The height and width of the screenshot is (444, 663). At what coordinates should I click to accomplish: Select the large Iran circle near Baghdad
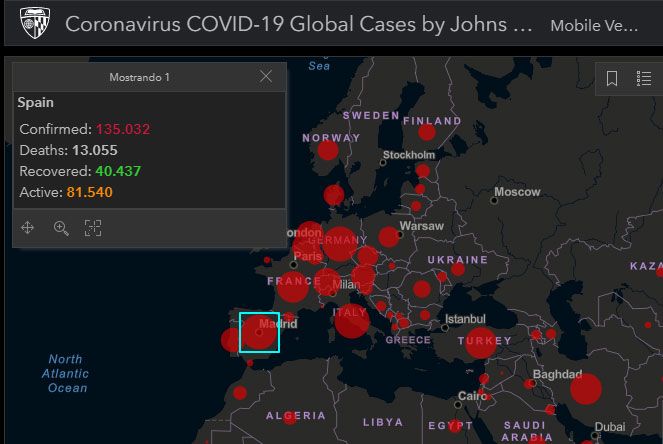point(586,389)
